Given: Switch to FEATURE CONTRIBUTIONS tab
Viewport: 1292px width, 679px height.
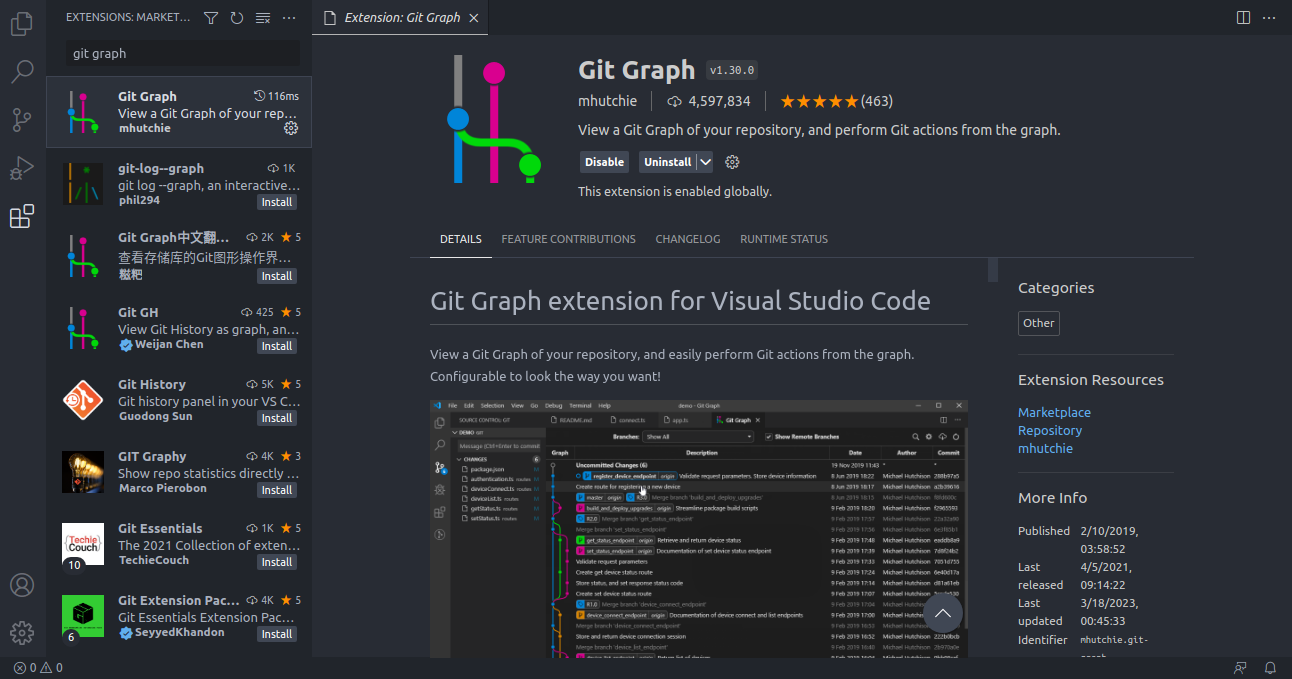Looking at the screenshot, I should (568, 239).
